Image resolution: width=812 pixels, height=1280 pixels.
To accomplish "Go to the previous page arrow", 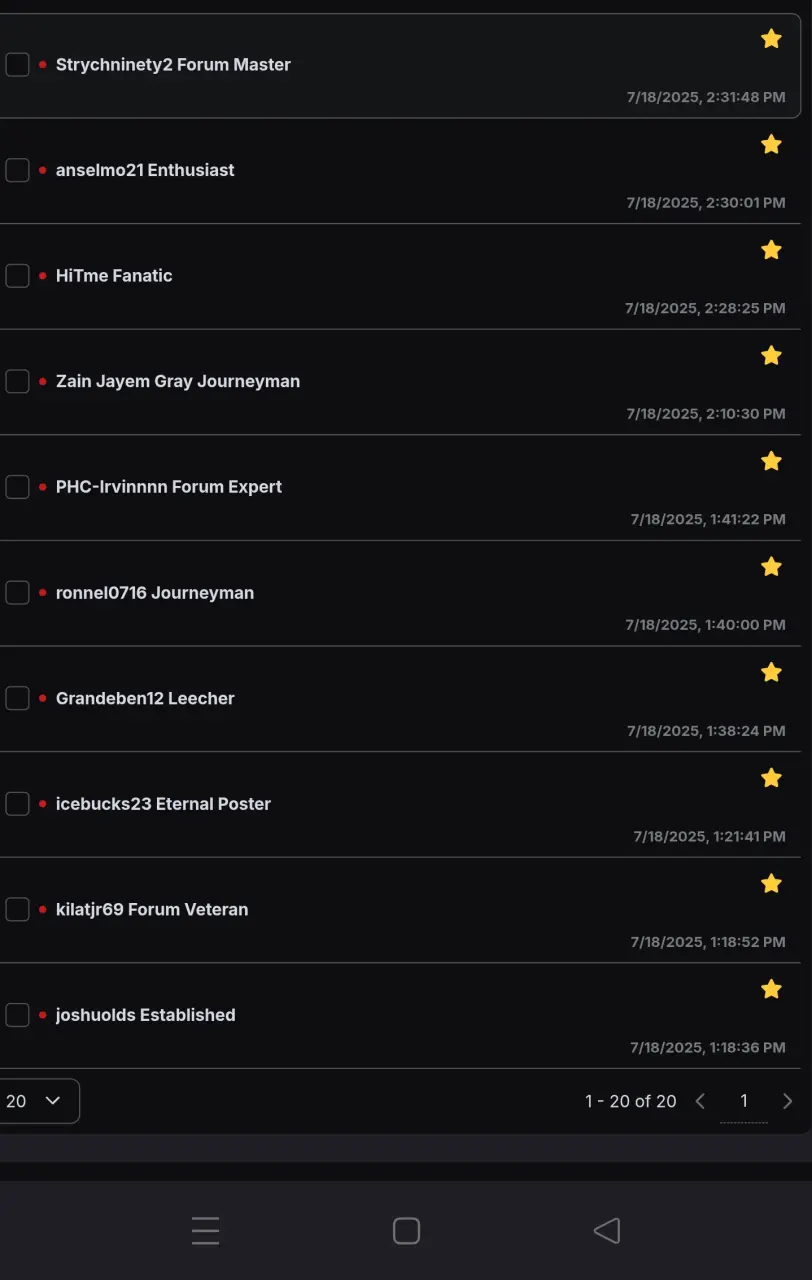I will pyautogui.click(x=700, y=1101).
